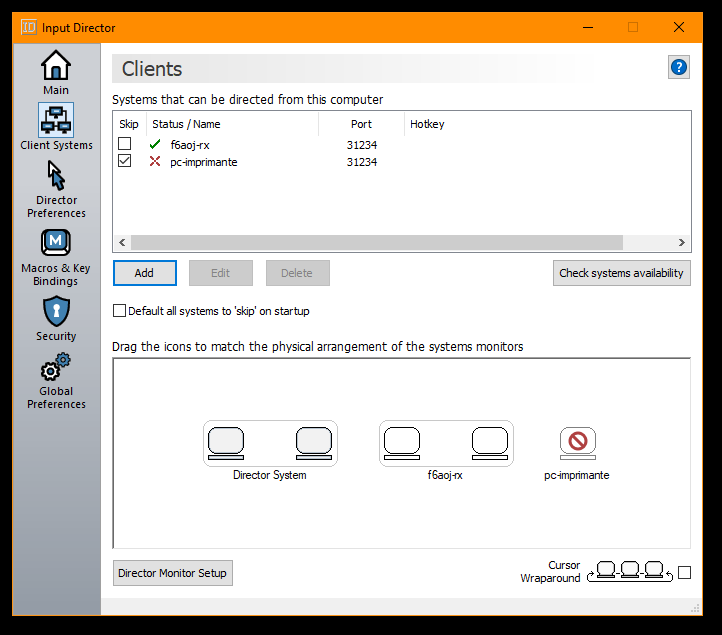Image resolution: width=722 pixels, height=635 pixels.
Task: Select the f6aoj-rx monitors icon in layout
Action: coord(446,443)
